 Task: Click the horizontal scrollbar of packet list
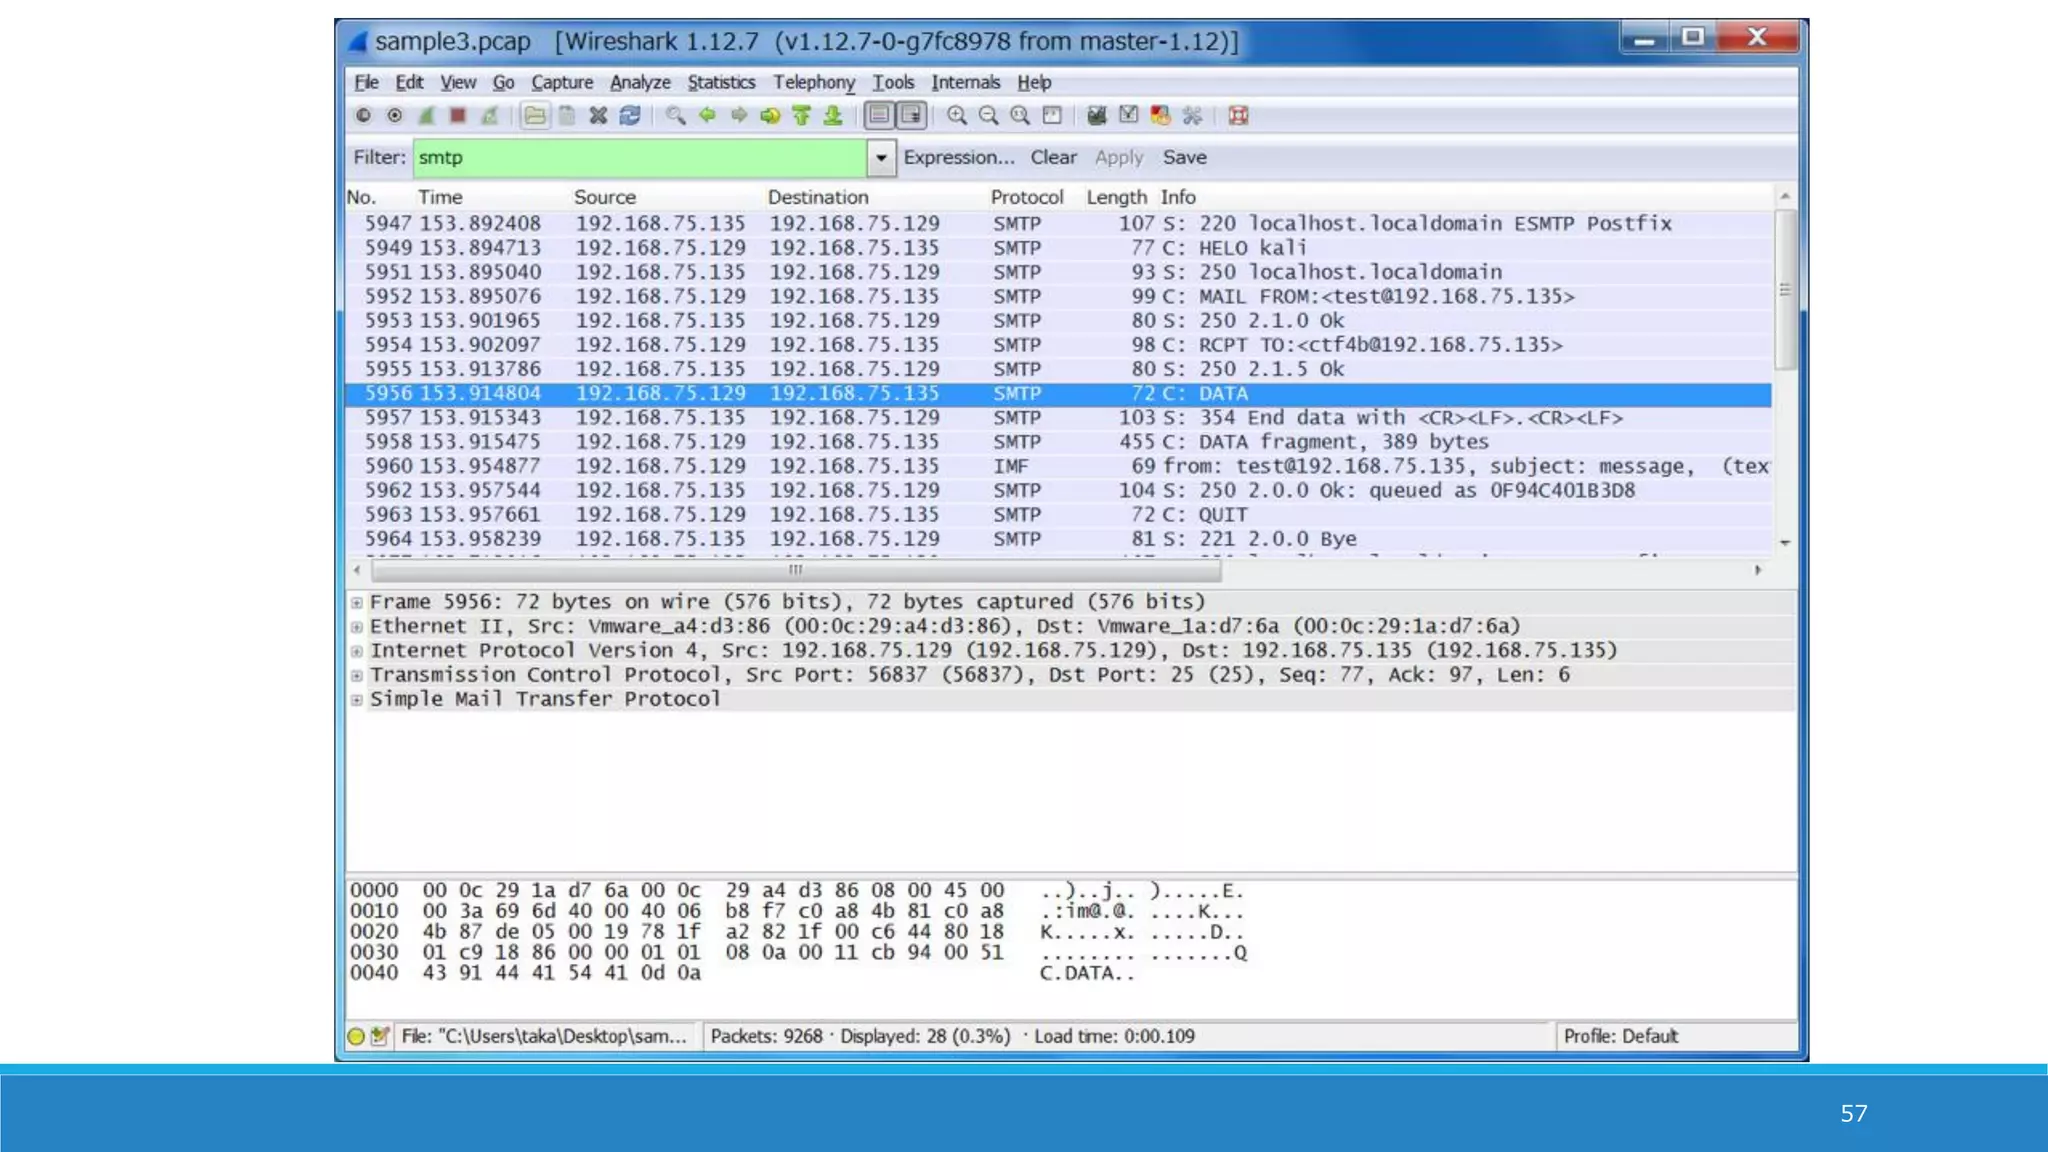click(x=795, y=570)
